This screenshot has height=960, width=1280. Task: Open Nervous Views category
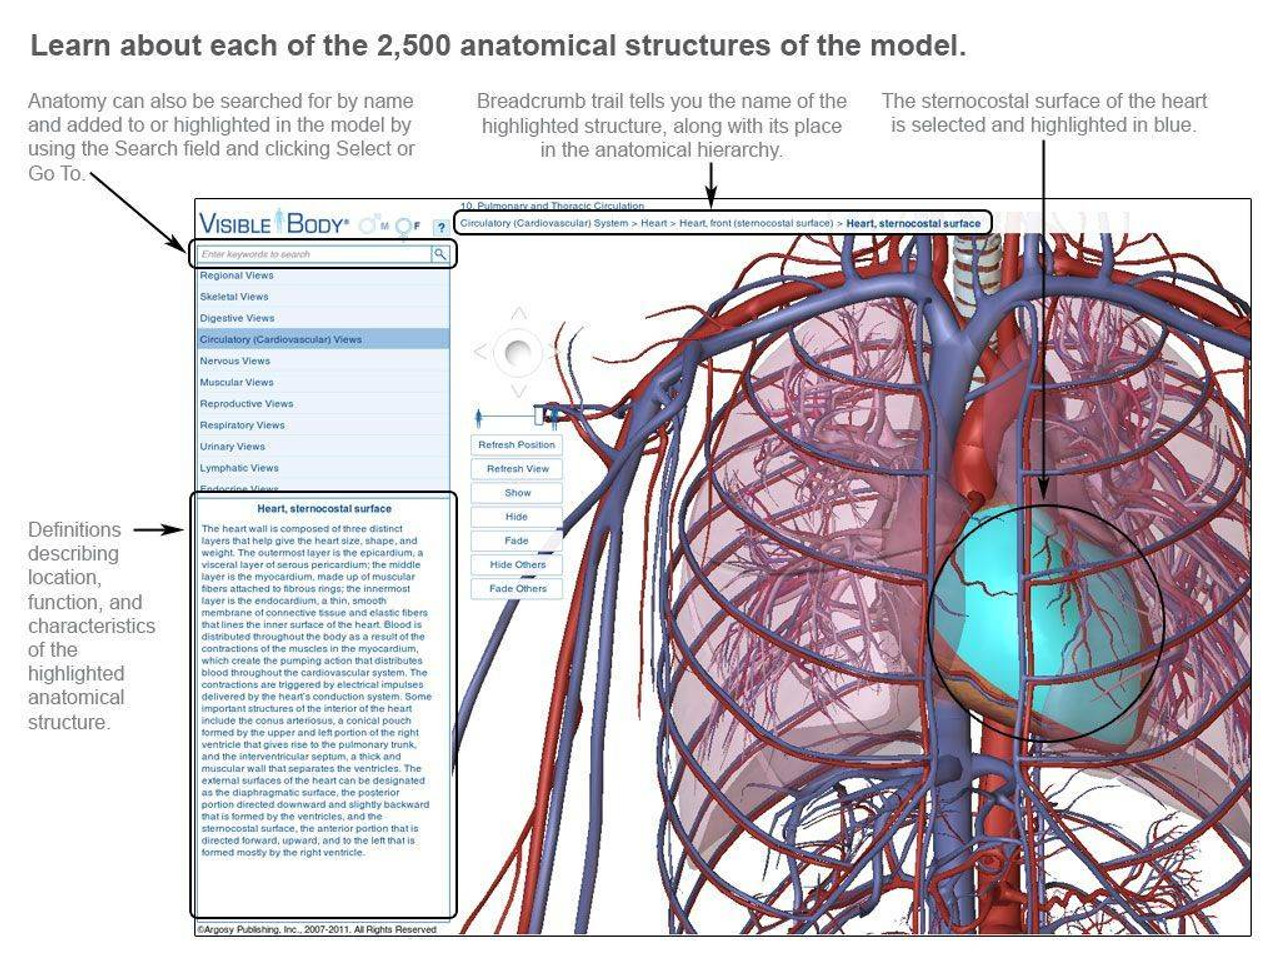coord(322,361)
